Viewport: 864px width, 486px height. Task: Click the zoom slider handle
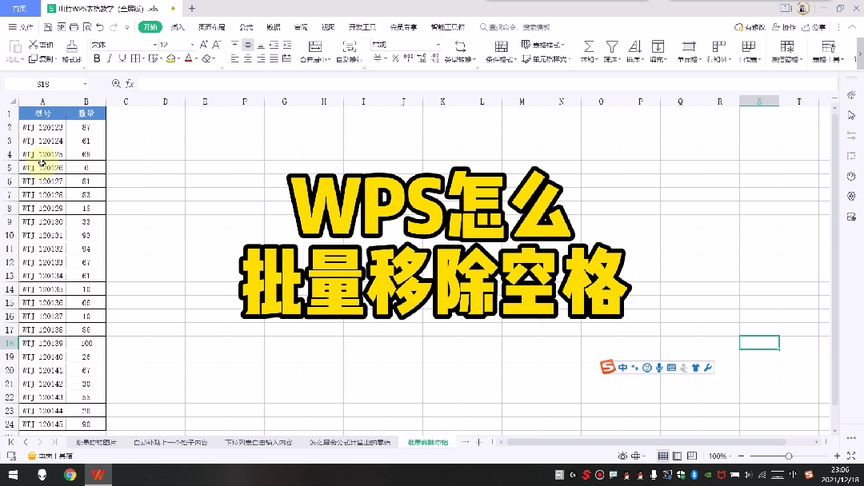(789, 456)
